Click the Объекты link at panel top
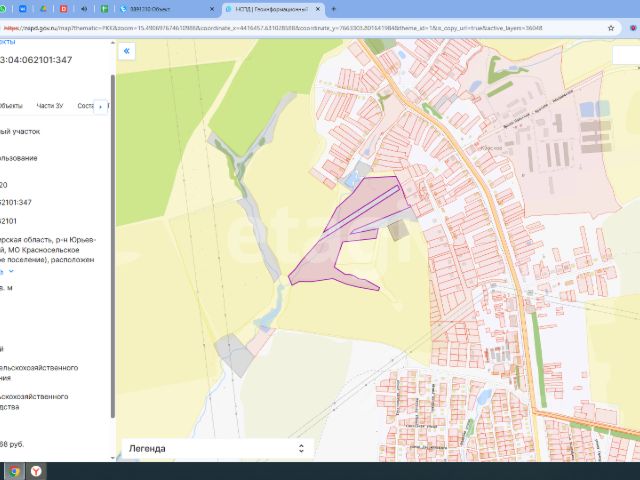 (8, 42)
